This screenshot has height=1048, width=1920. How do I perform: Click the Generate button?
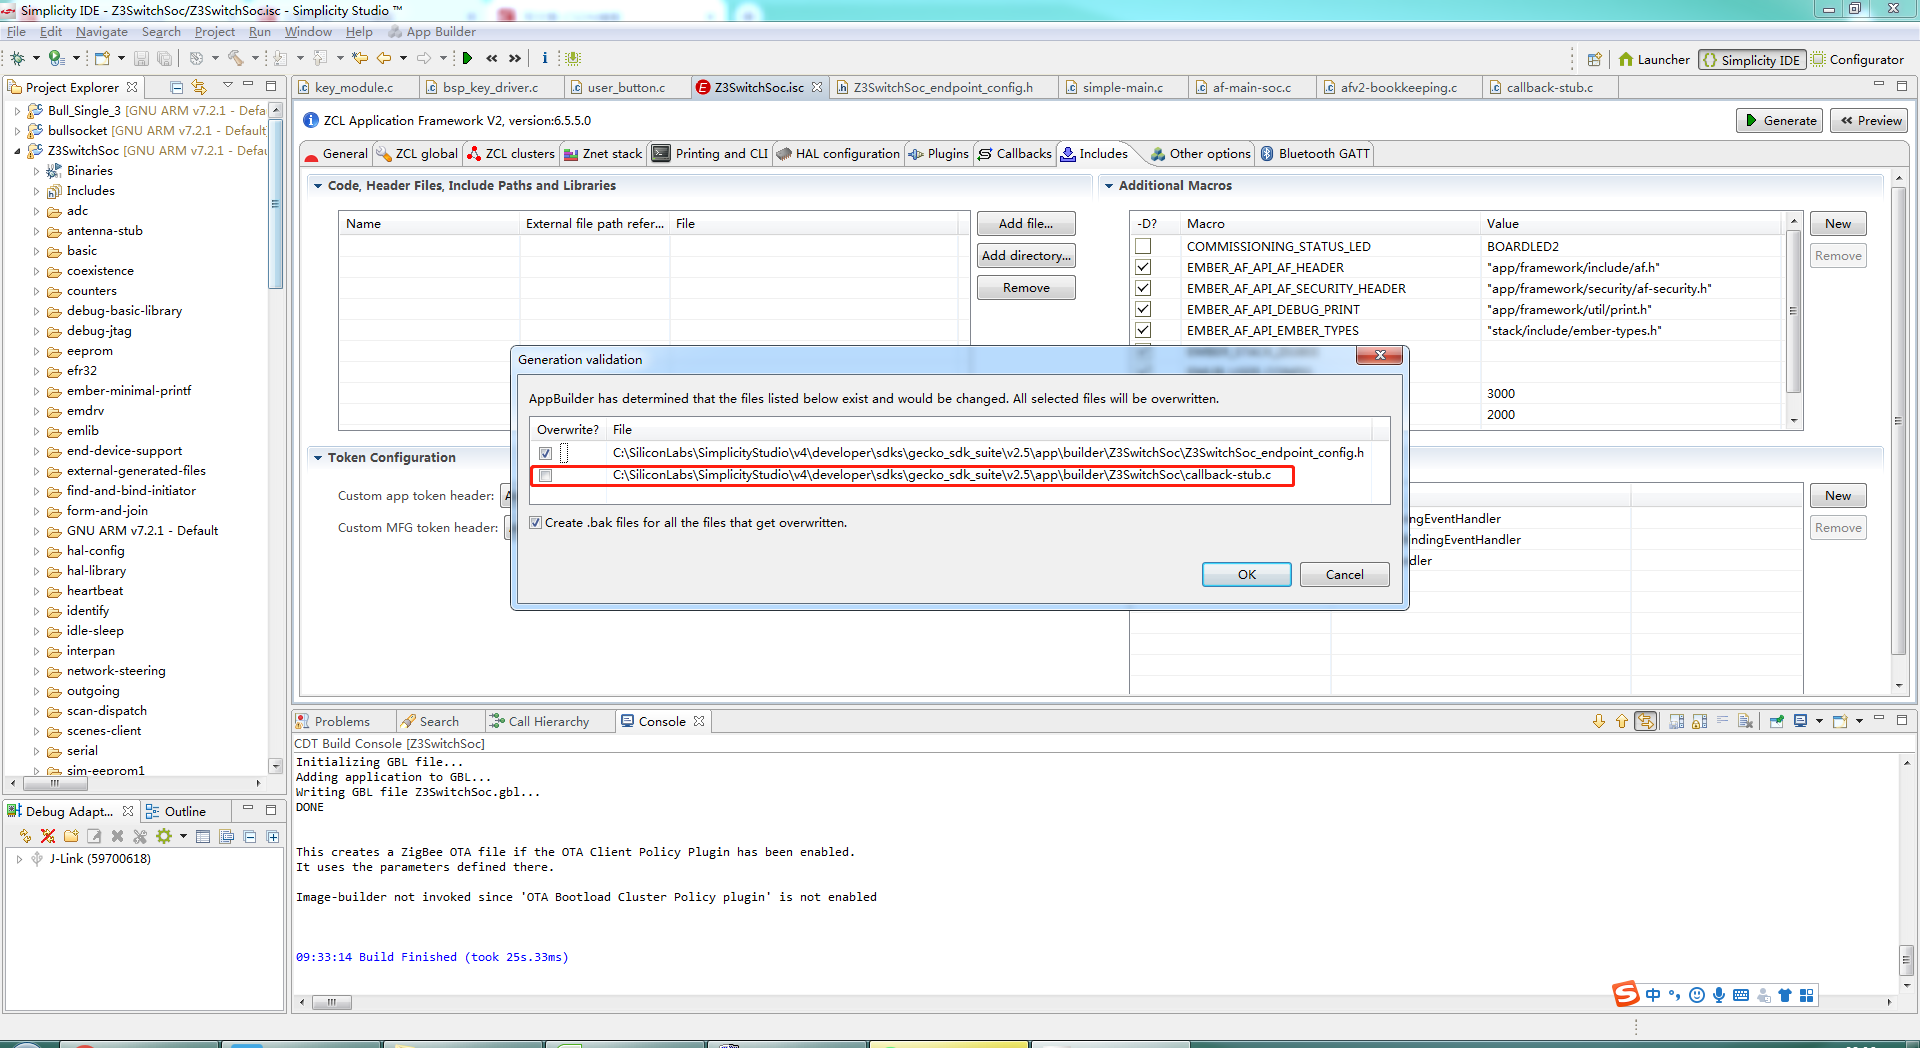[x=1780, y=120]
